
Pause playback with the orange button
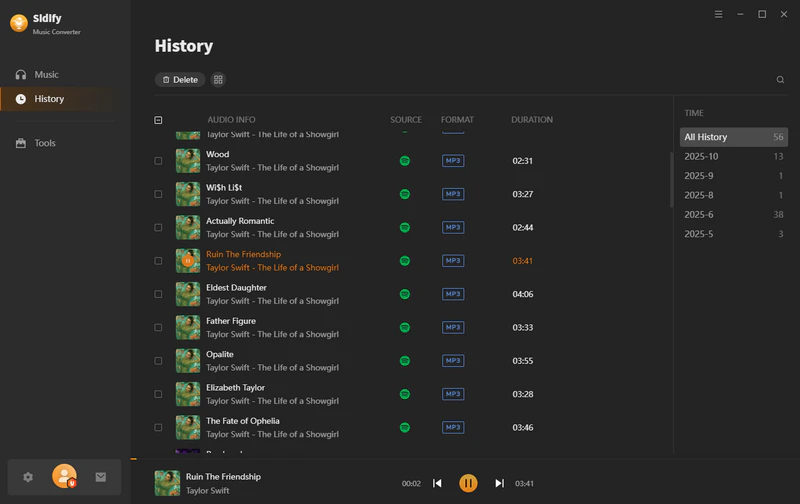tap(468, 483)
